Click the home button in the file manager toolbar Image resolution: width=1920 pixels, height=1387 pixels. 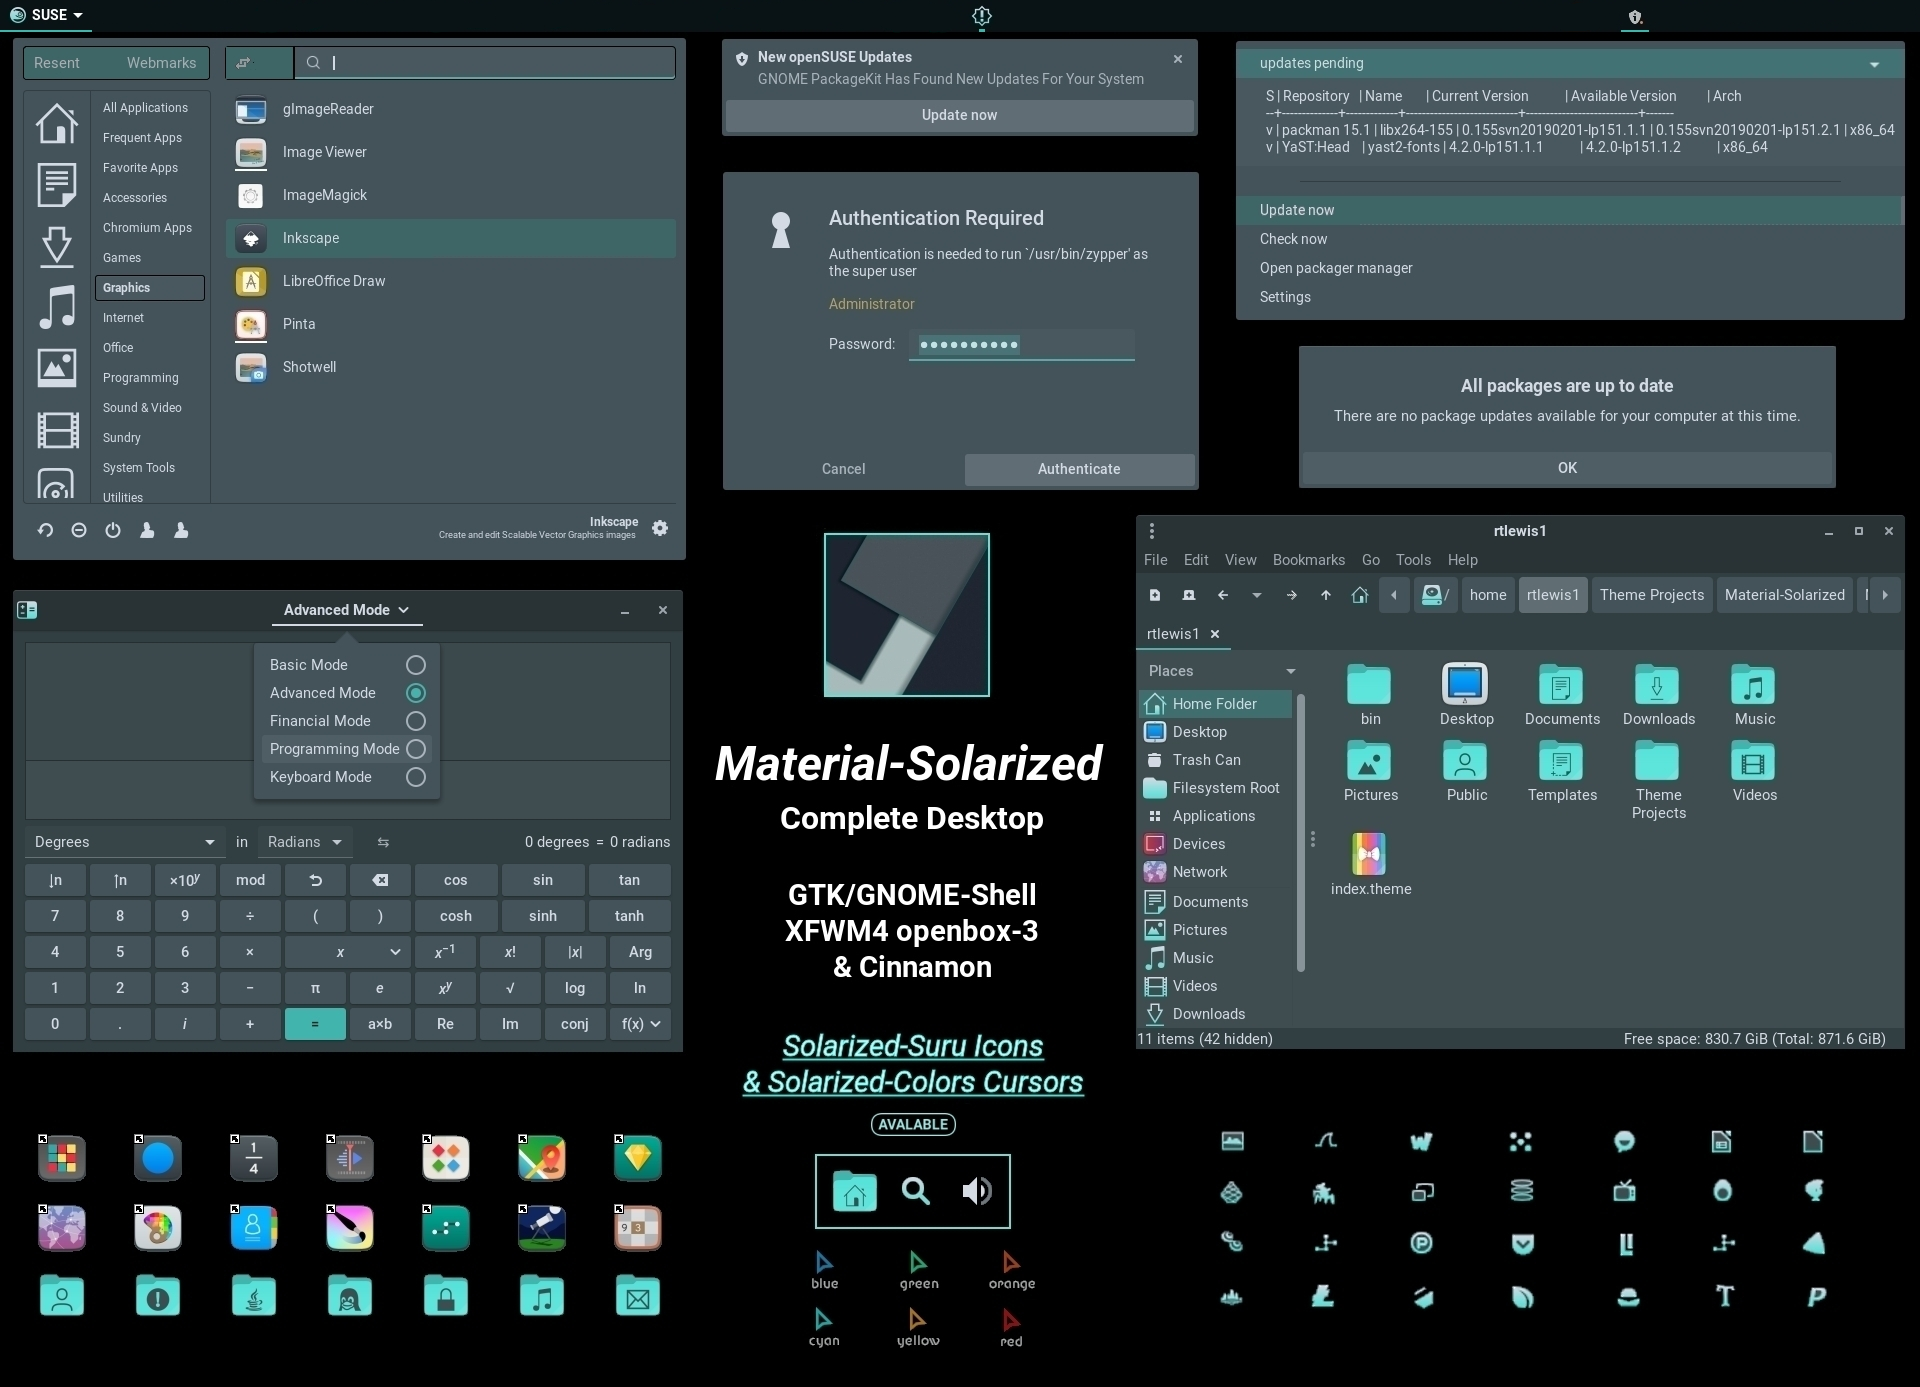point(1360,595)
